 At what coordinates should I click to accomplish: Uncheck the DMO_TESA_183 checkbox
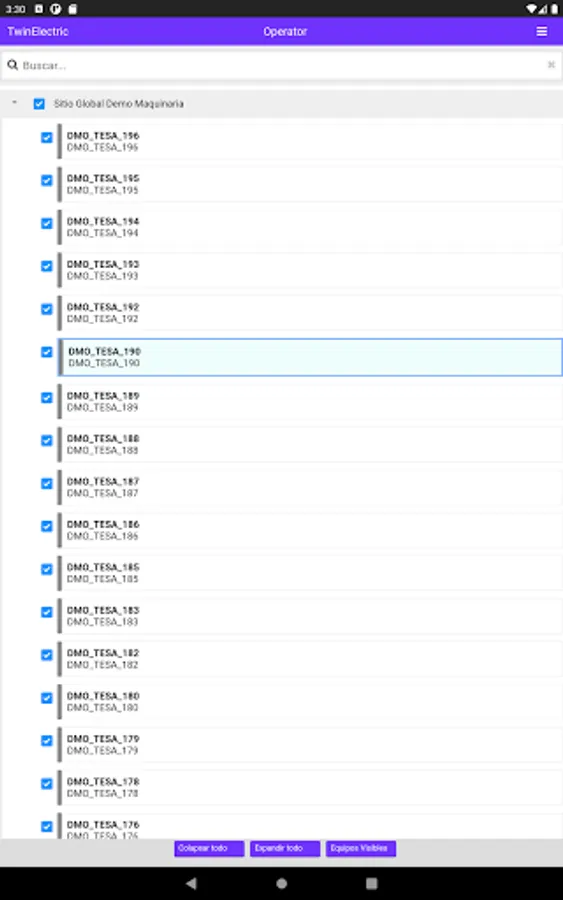pos(46,612)
